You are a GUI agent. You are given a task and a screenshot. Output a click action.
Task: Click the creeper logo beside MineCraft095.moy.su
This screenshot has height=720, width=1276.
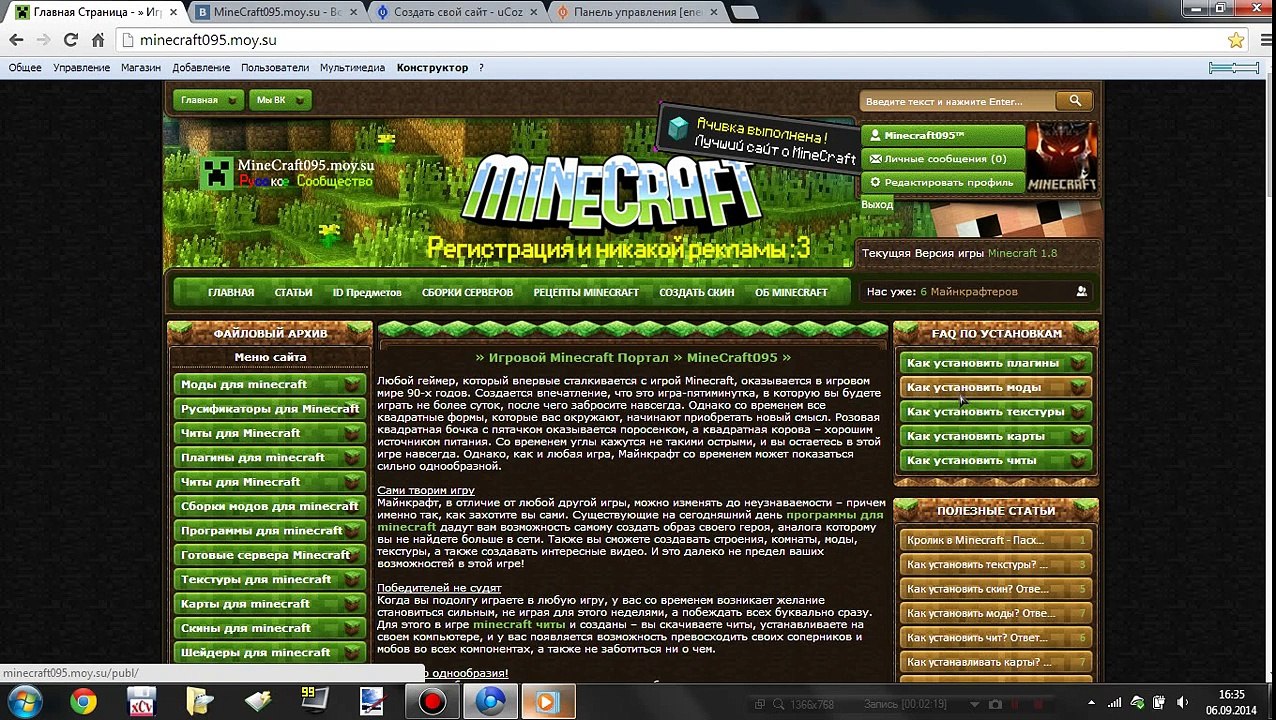[217, 173]
